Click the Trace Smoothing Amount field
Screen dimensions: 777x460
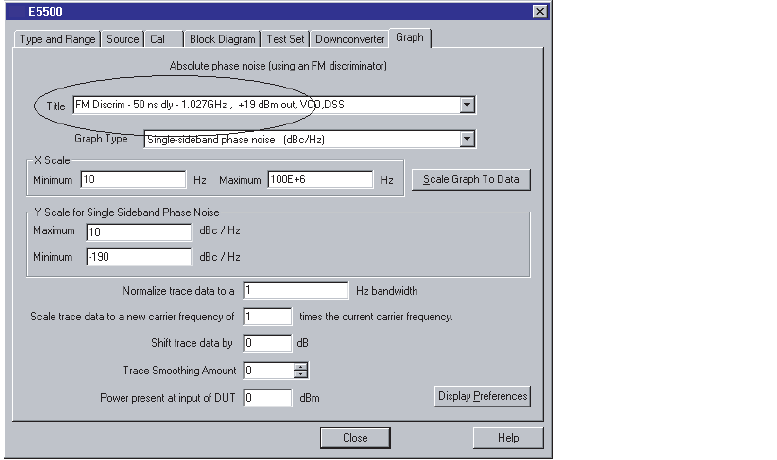tap(269, 370)
